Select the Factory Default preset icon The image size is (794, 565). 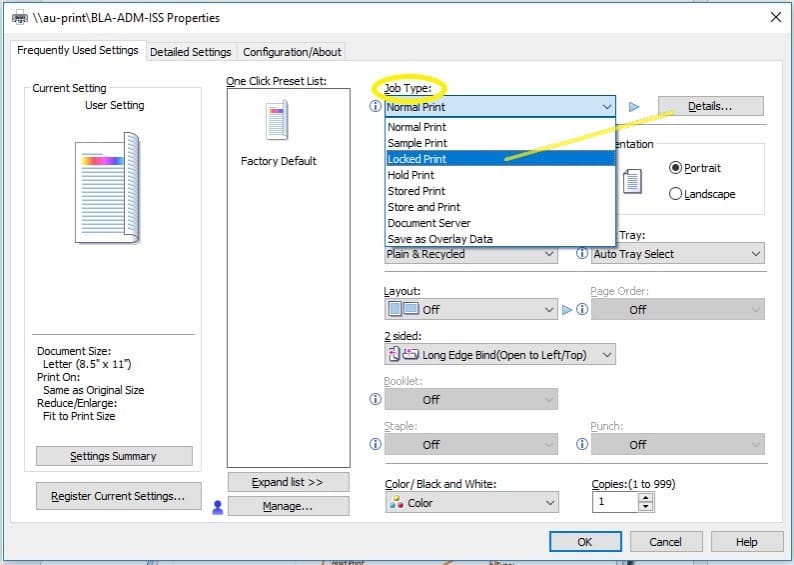coord(277,120)
